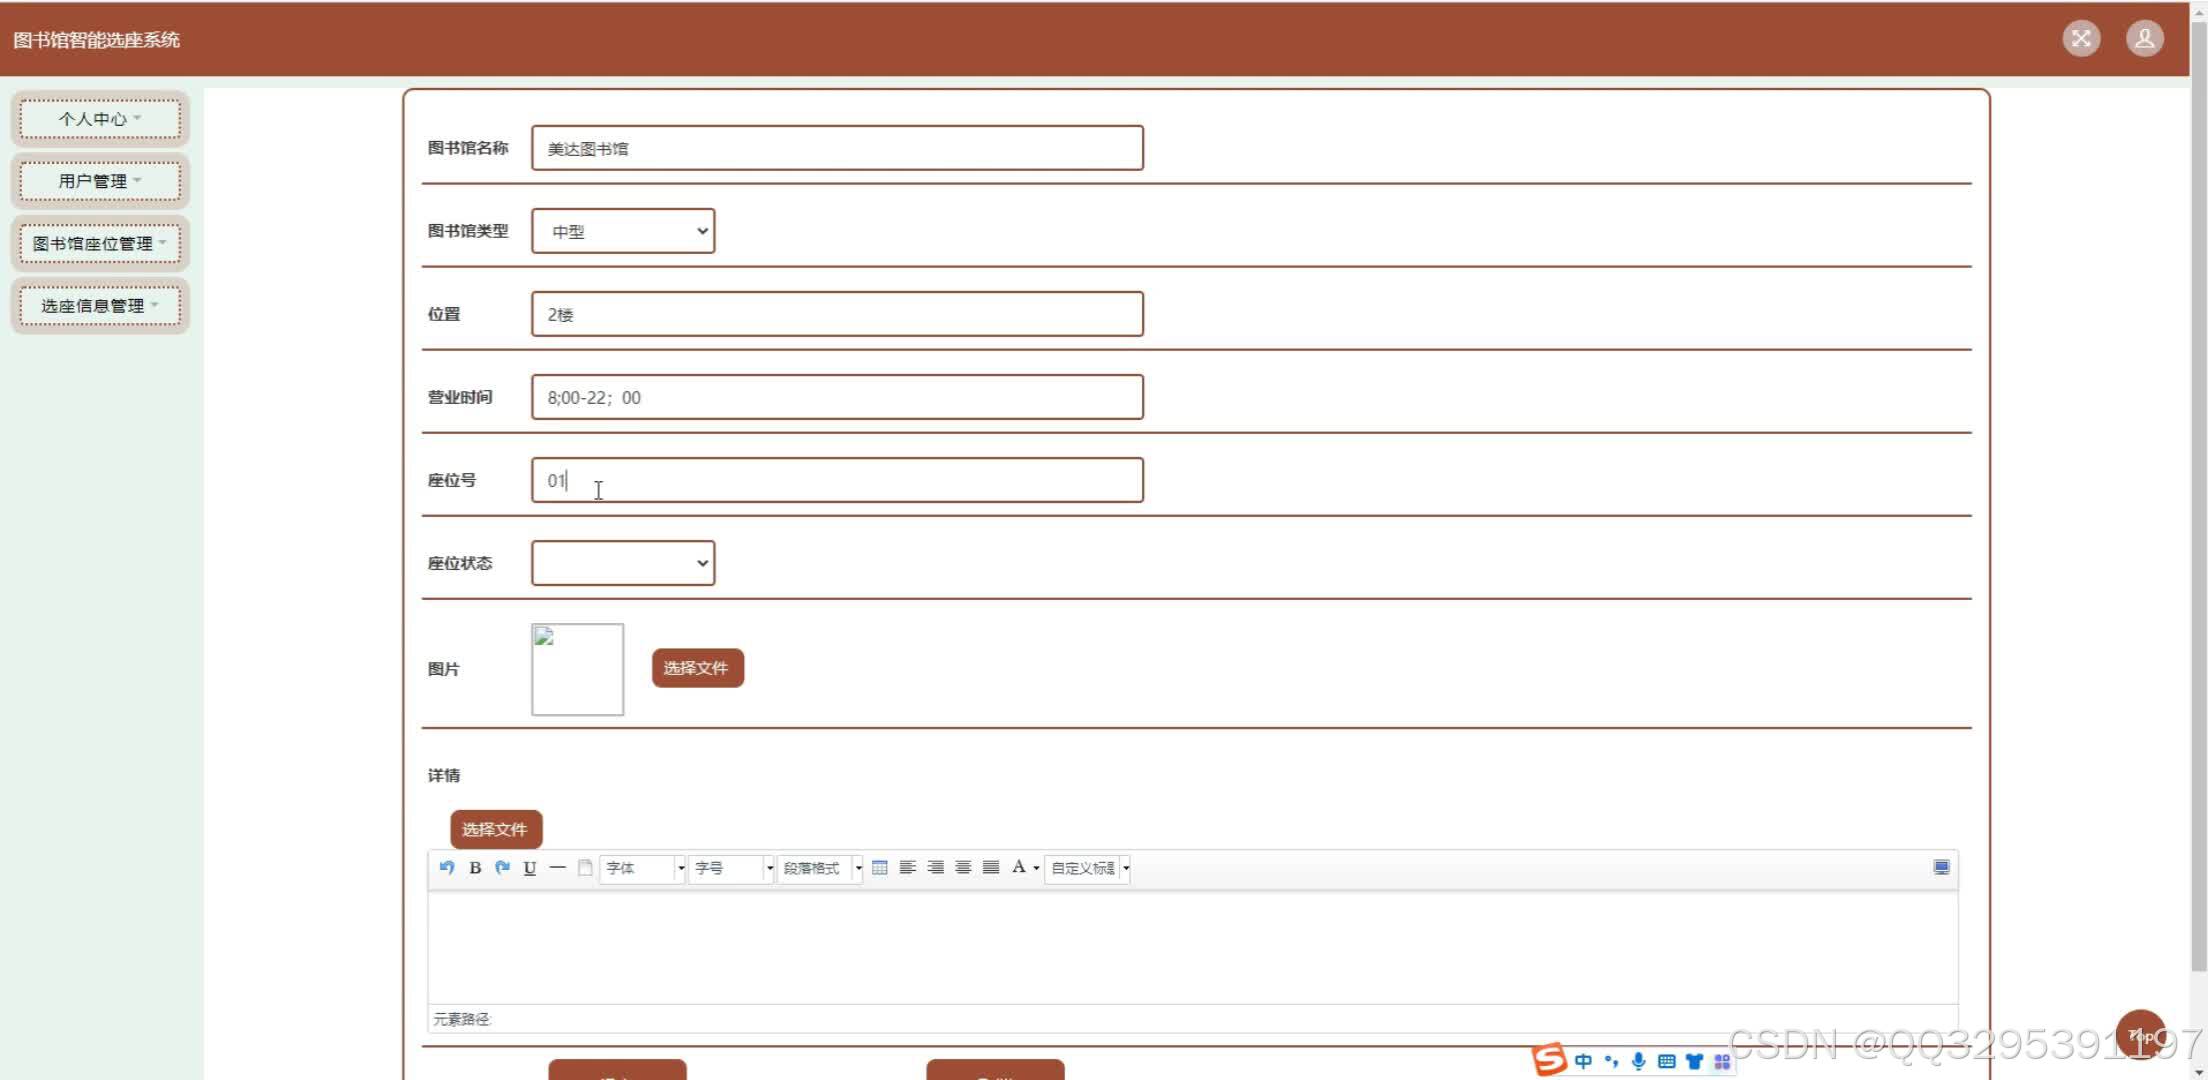The width and height of the screenshot is (2208, 1080).
Task: Click the 图书馆智能选座系统 header title
Action: 96,40
